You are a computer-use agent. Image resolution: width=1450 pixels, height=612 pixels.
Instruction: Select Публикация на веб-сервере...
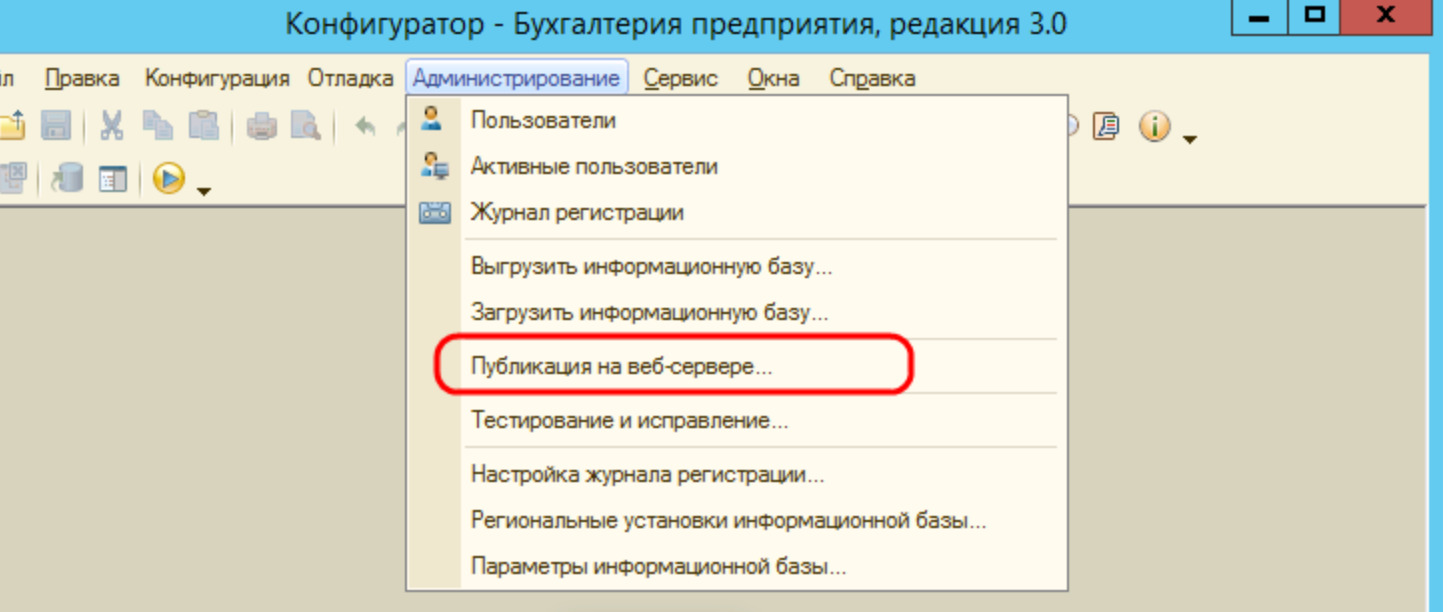click(737, 367)
